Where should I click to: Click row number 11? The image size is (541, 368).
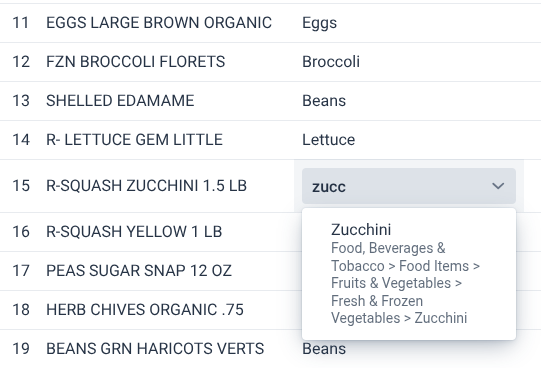click(x=21, y=23)
